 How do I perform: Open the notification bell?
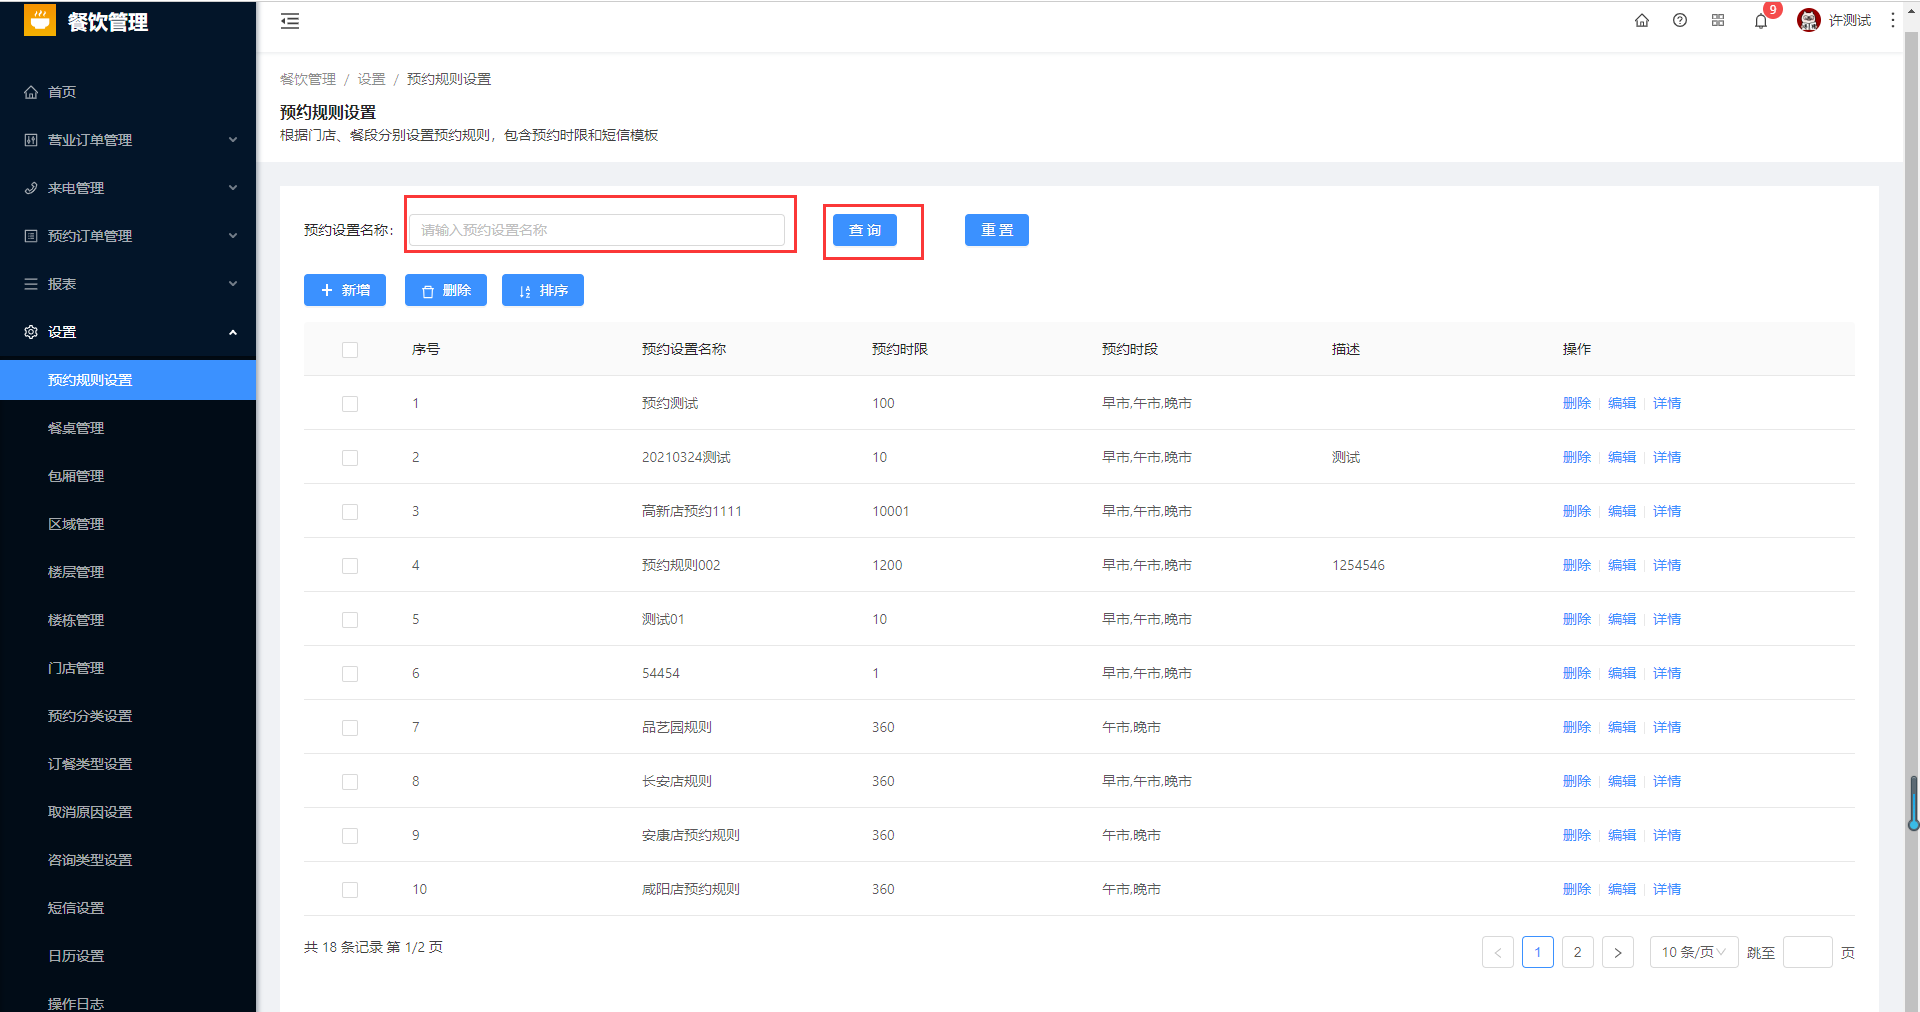tap(1761, 21)
